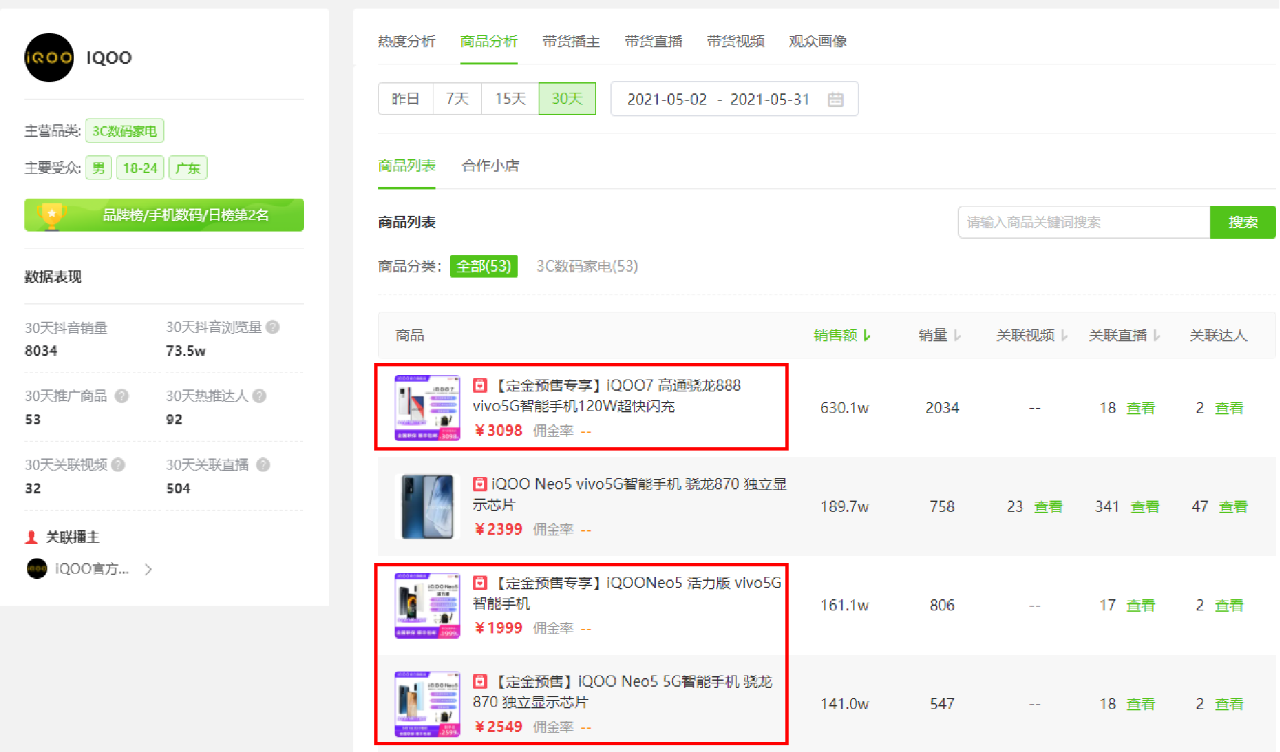Screen dimensions: 1280x752
Task: Open iQOO Neo5 骁龙870 product title
Action: coord(630,494)
